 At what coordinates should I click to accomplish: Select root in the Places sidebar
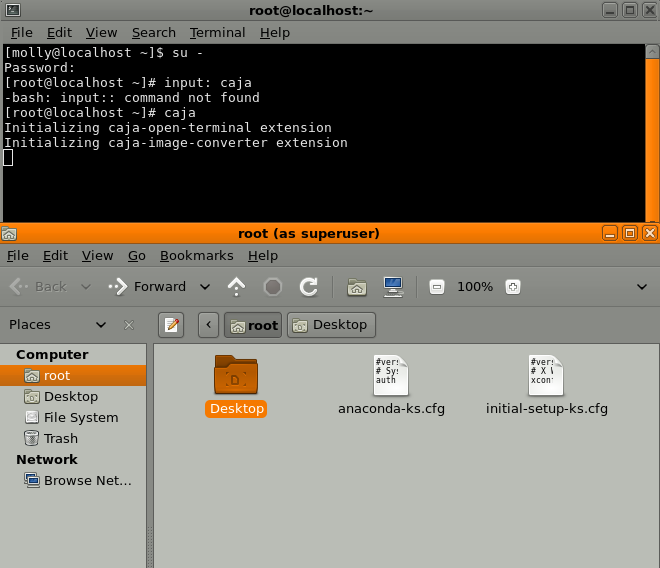[x=73, y=375]
